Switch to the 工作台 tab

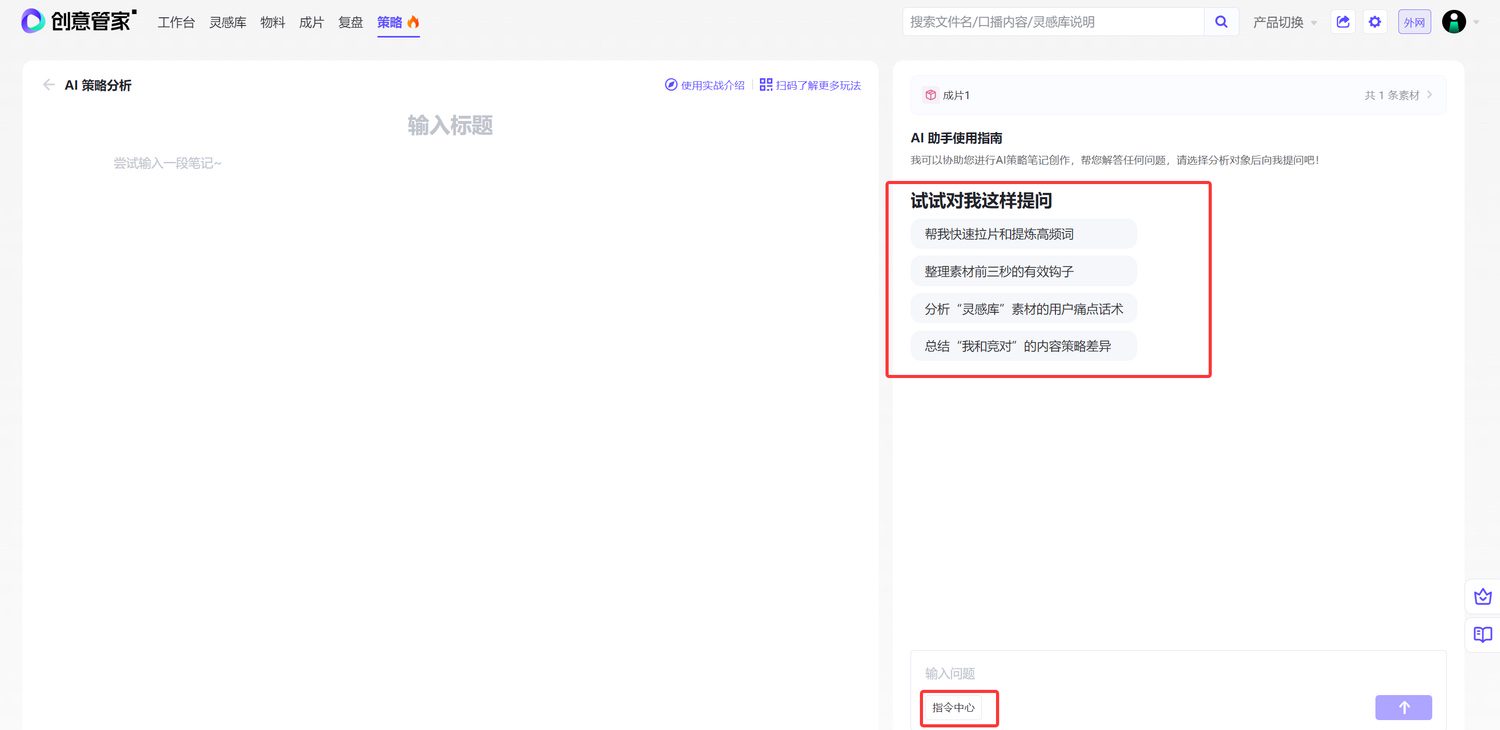point(176,22)
